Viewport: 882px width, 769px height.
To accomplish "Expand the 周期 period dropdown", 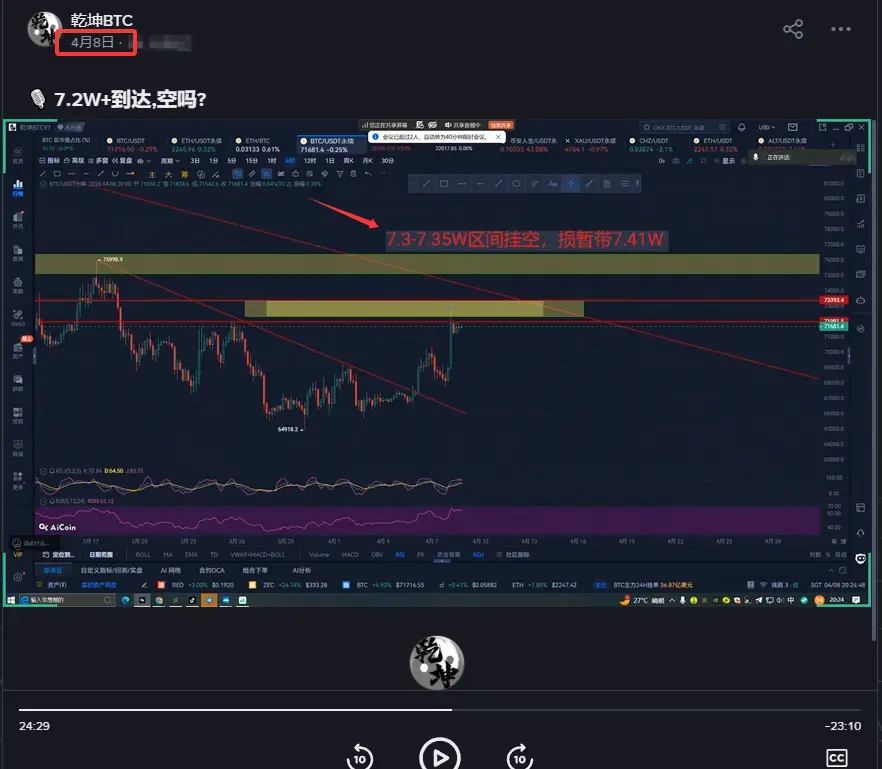I will click(170, 161).
